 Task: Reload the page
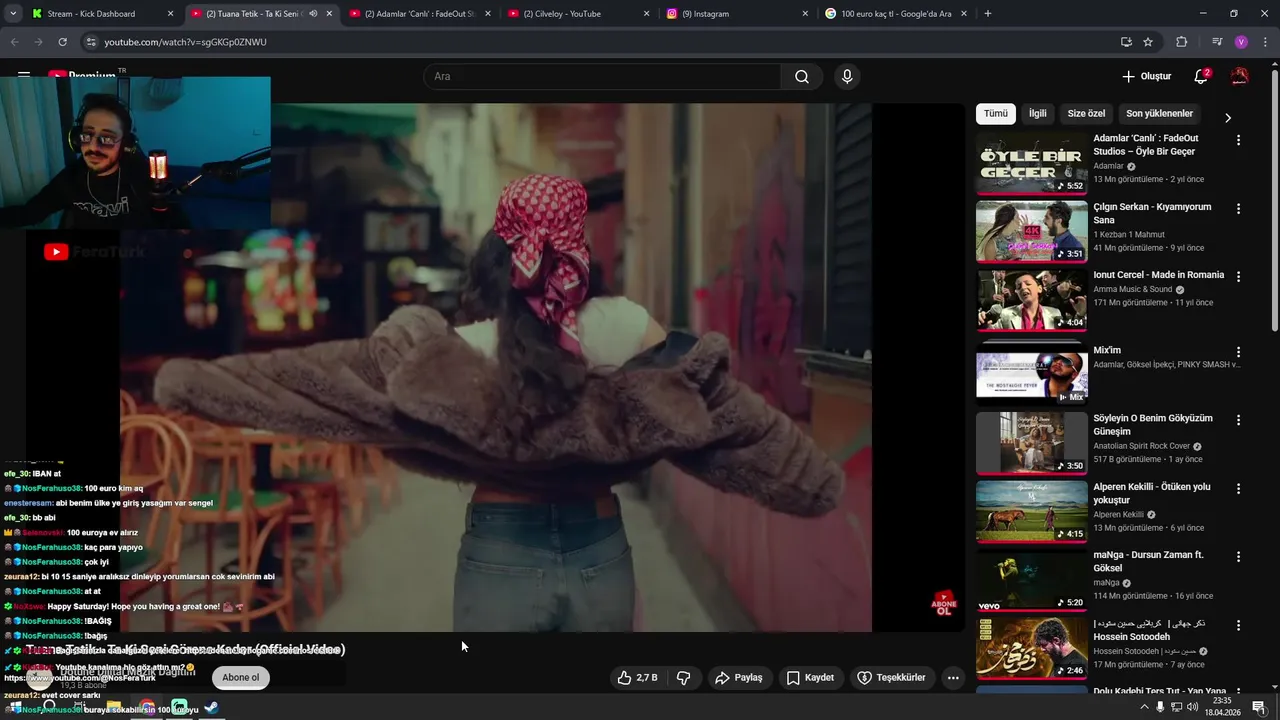(x=62, y=42)
